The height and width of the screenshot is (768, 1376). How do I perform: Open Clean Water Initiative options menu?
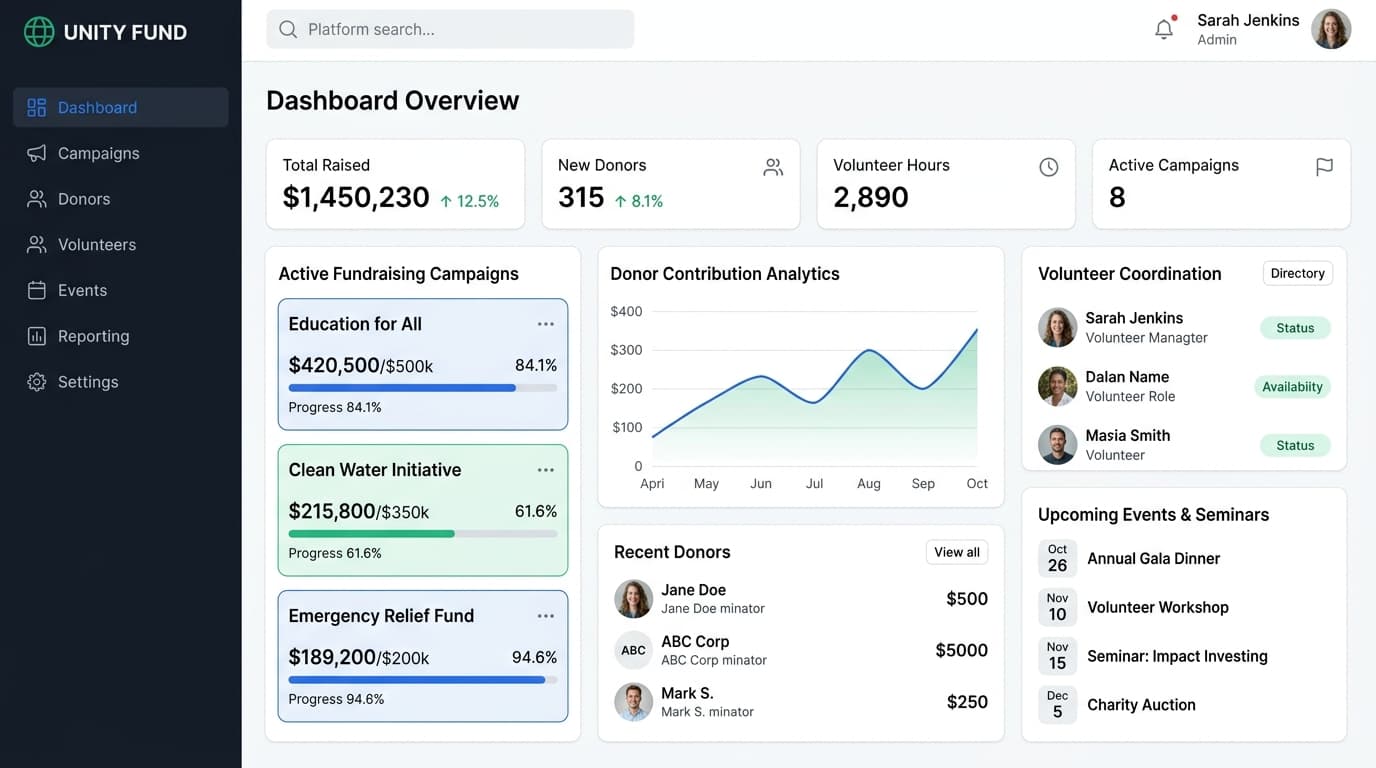point(546,470)
